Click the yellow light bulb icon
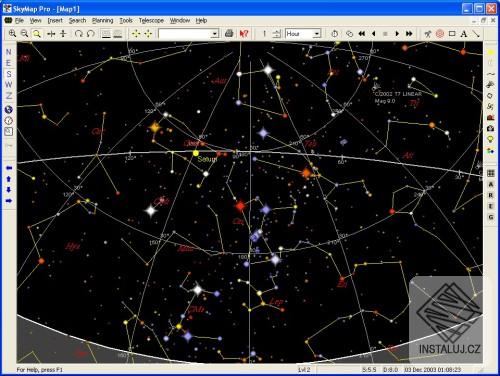This screenshot has height=376, width=500. coord(490,139)
